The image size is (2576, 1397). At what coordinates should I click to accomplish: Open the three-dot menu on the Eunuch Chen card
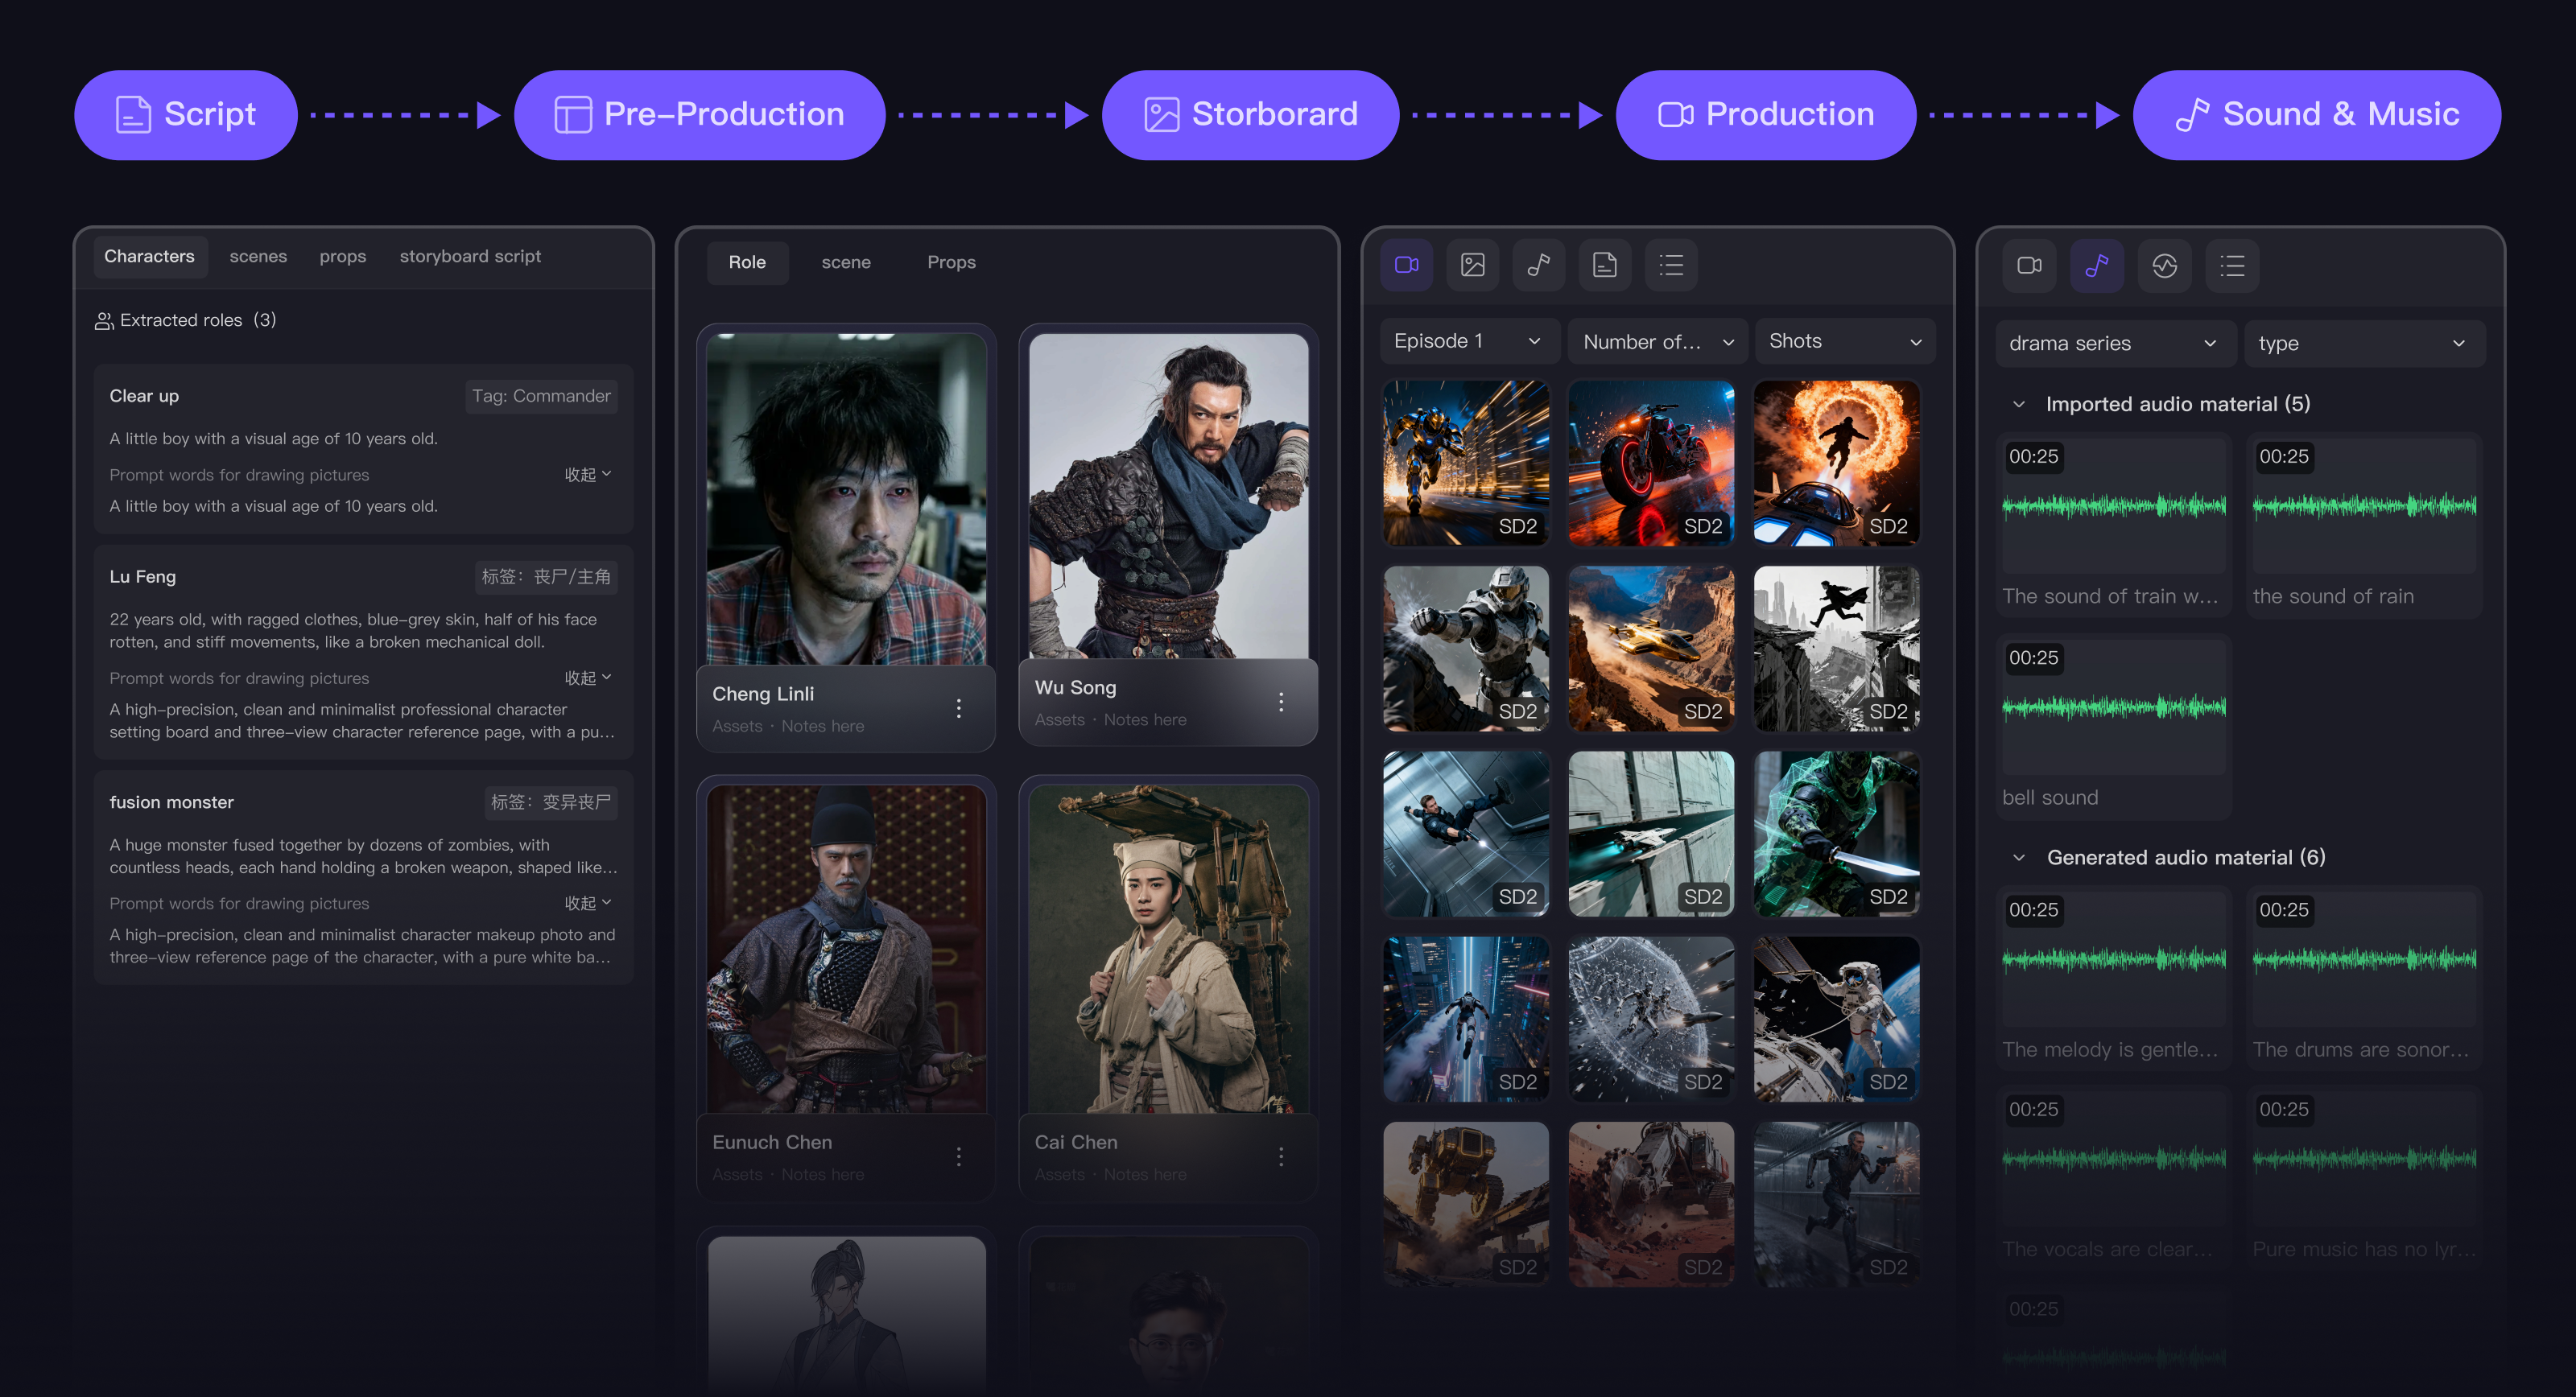(x=958, y=1156)
